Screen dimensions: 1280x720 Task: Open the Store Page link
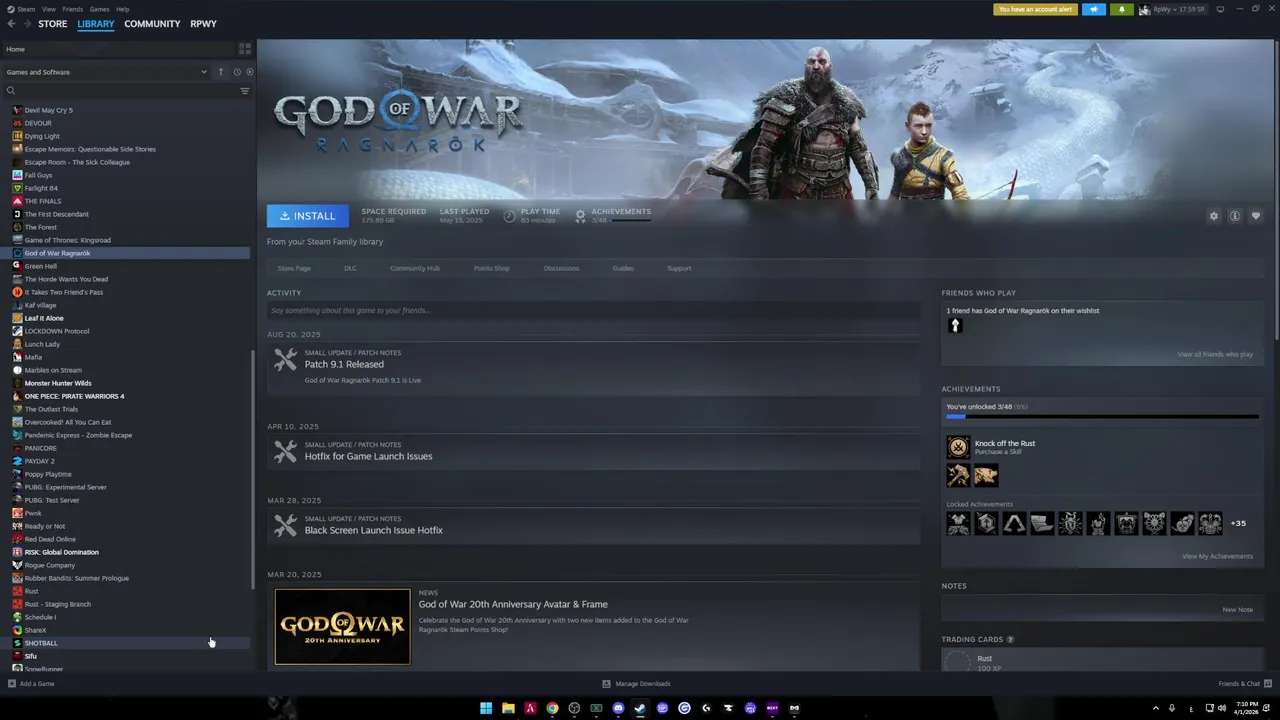tap(294, 268)
